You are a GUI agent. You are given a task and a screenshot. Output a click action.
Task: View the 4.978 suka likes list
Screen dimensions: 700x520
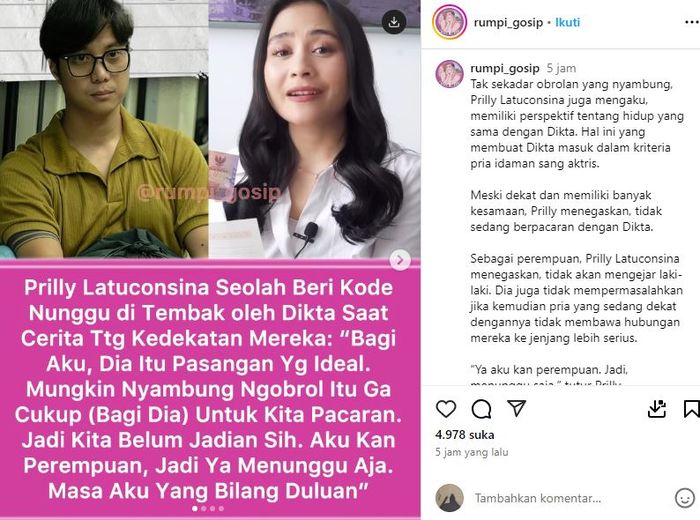coord(464,435)
